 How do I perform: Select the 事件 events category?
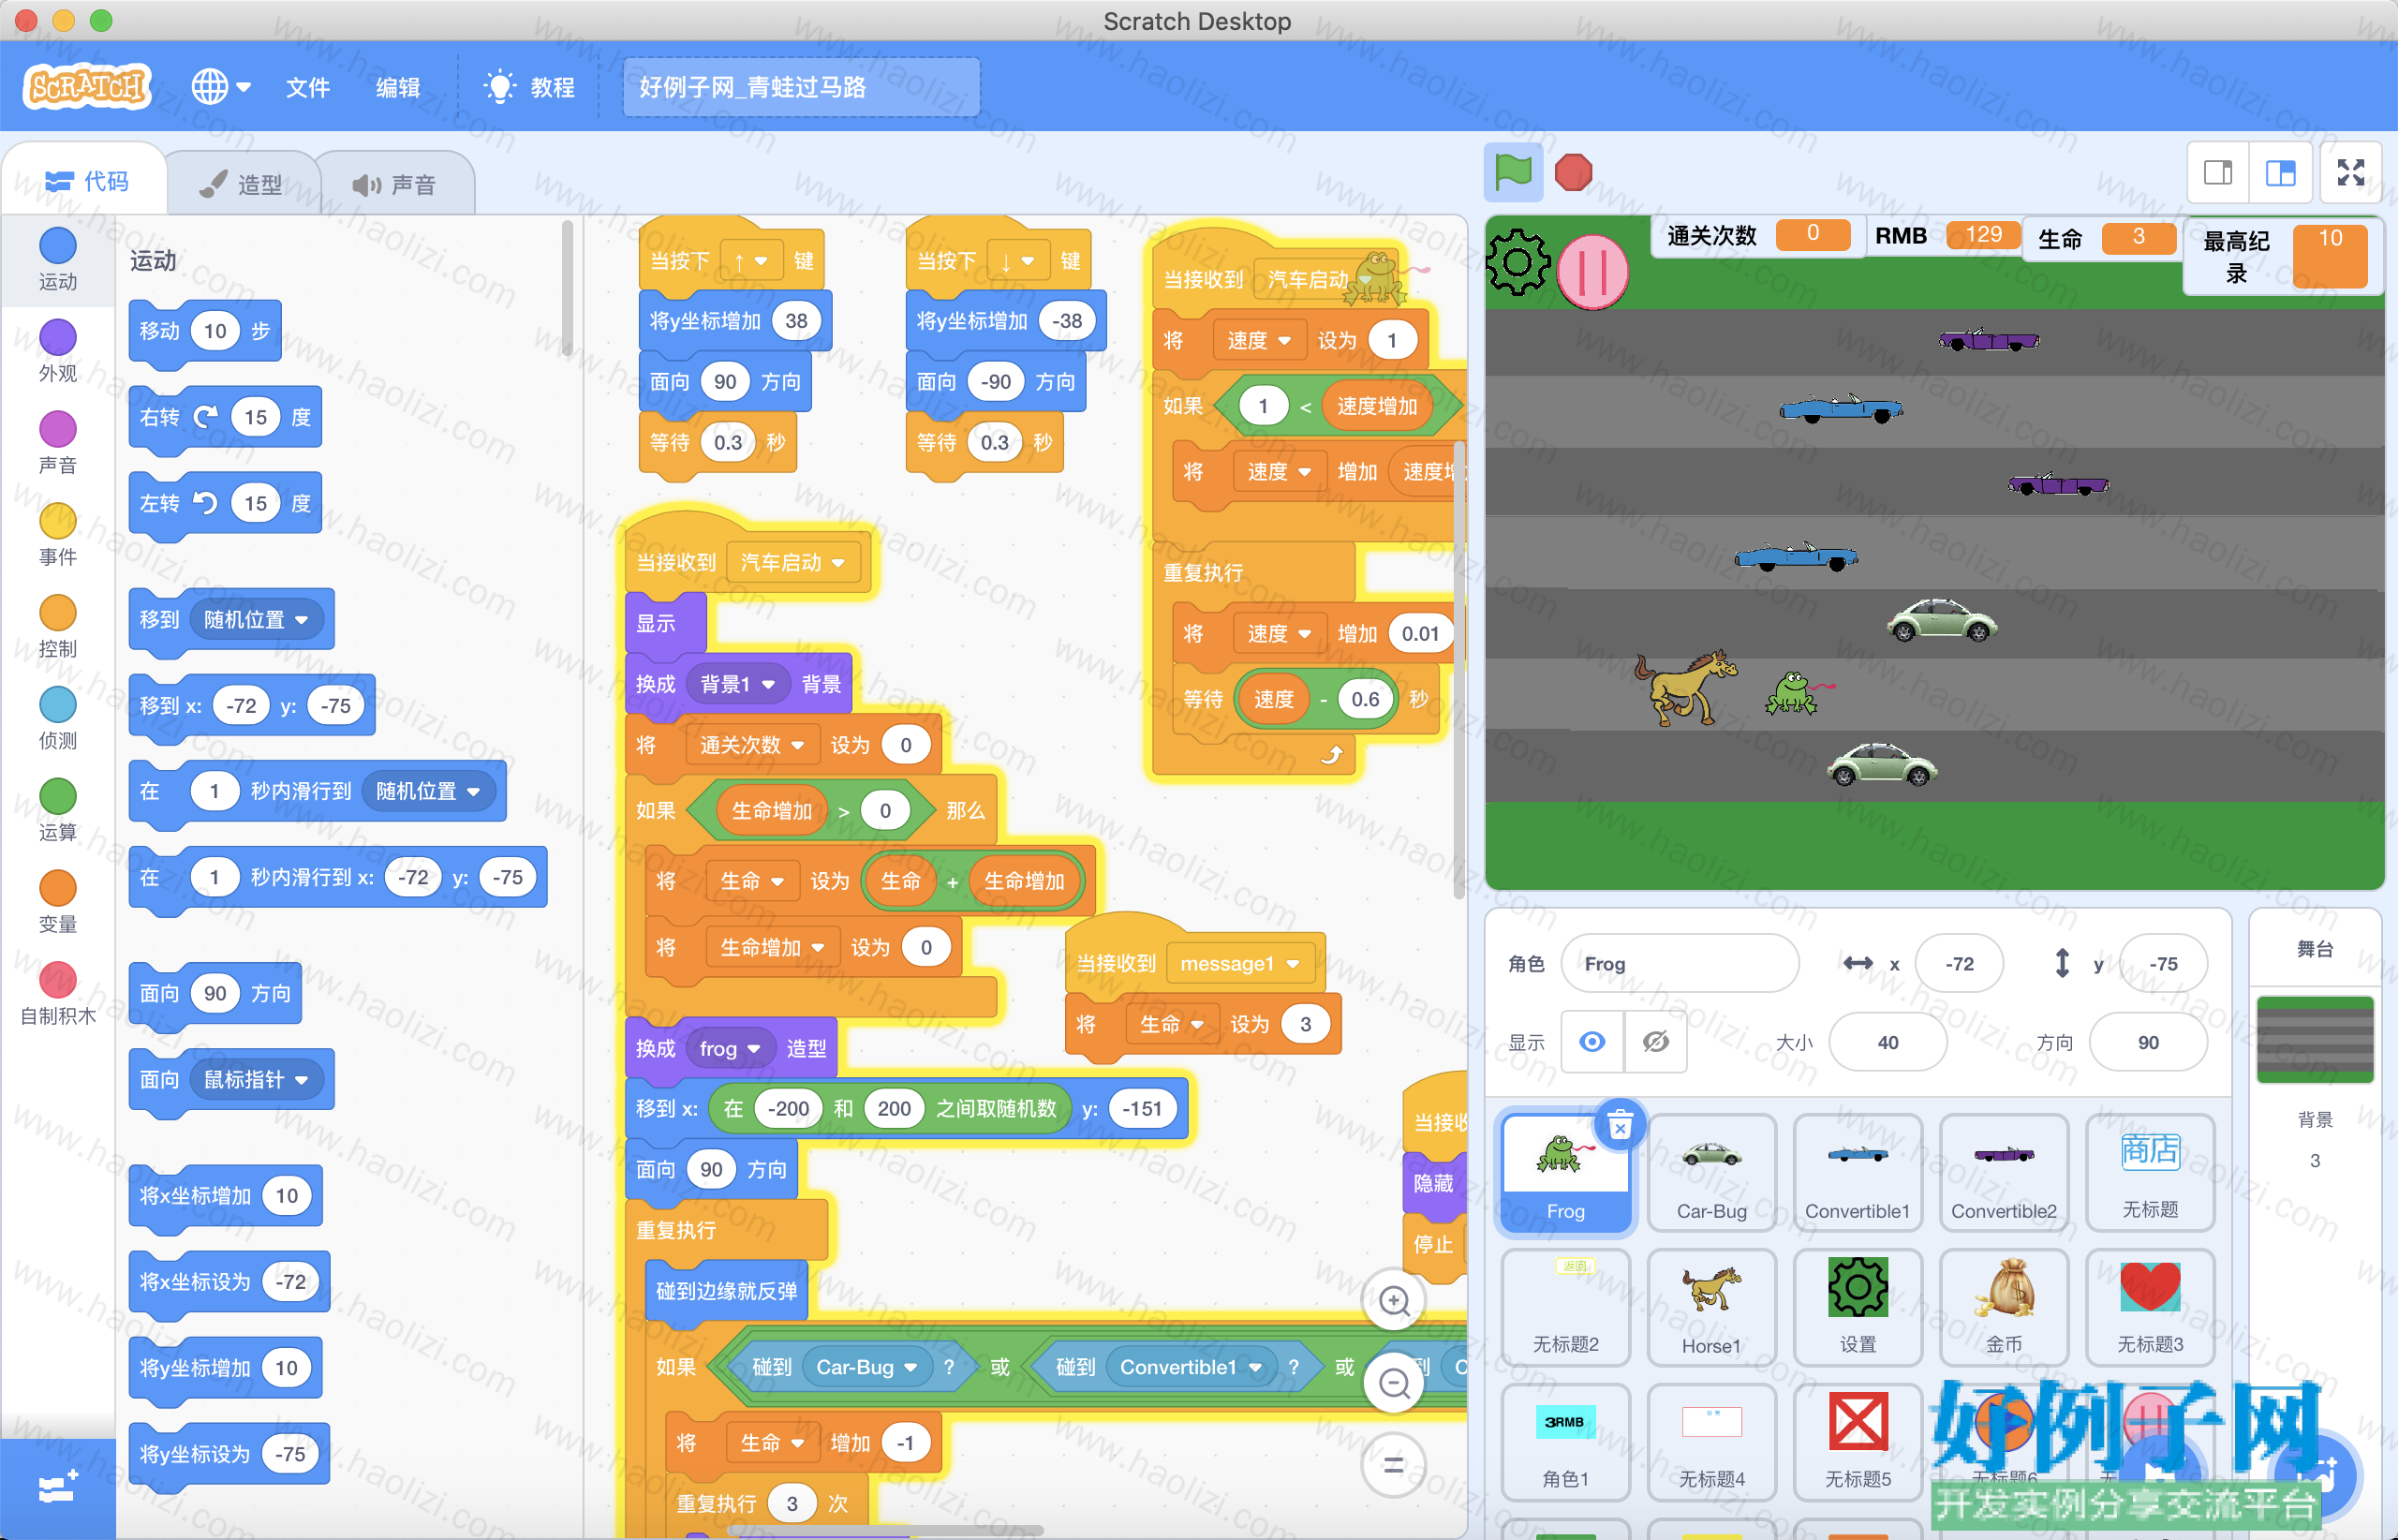pos(58,534)
